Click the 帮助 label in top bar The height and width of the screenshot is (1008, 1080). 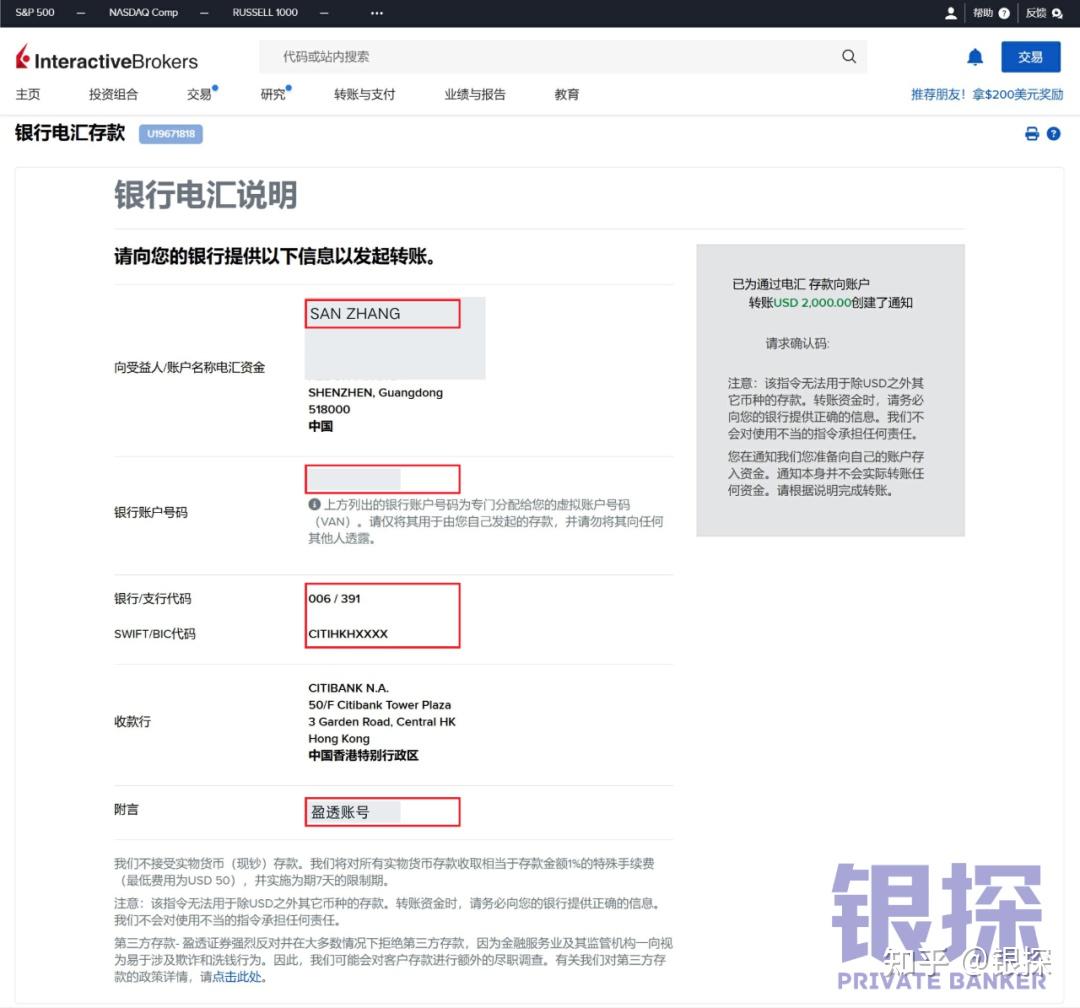[x=983, y=13]
